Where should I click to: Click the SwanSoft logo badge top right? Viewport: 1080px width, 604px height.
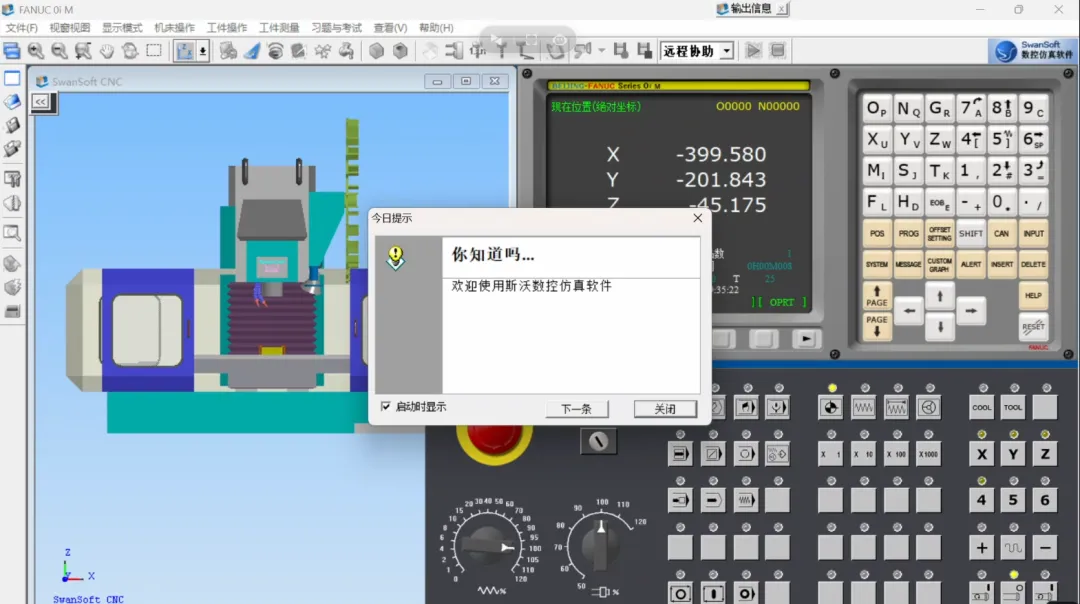(x=1032, y=50)
